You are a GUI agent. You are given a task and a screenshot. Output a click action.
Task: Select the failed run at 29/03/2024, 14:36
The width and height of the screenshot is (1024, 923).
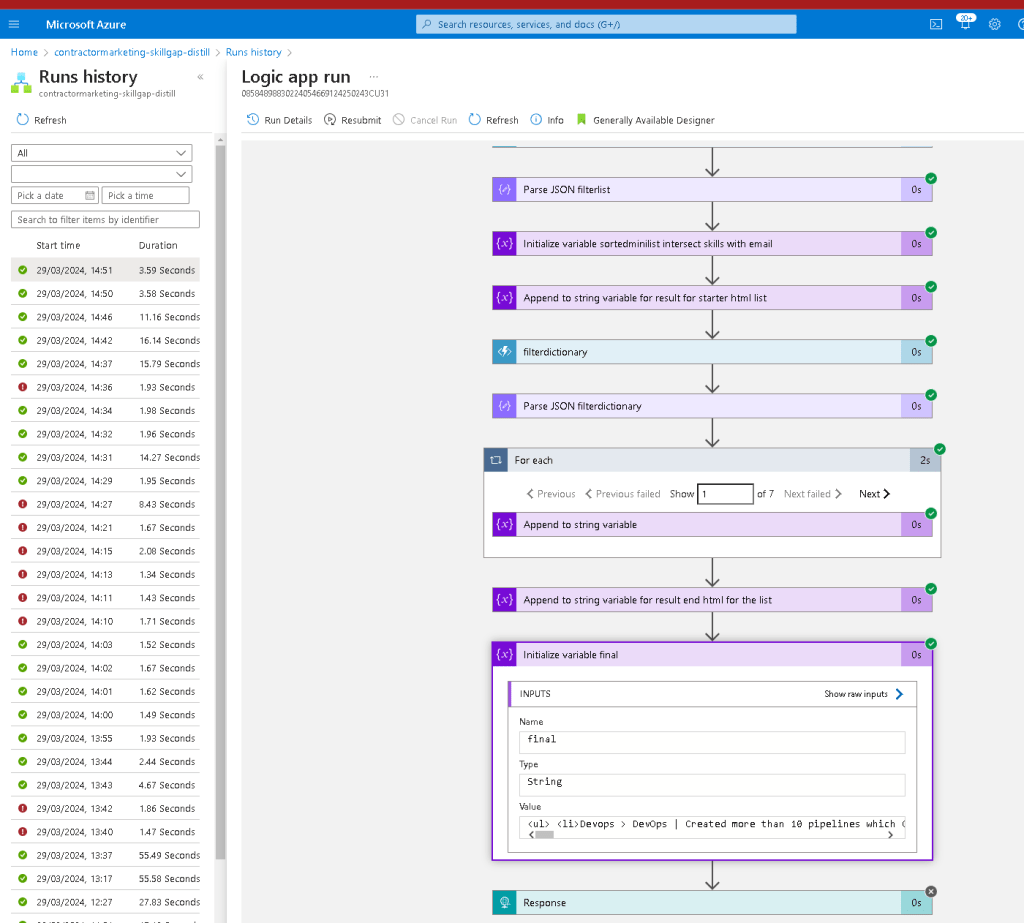click(105, 387)
